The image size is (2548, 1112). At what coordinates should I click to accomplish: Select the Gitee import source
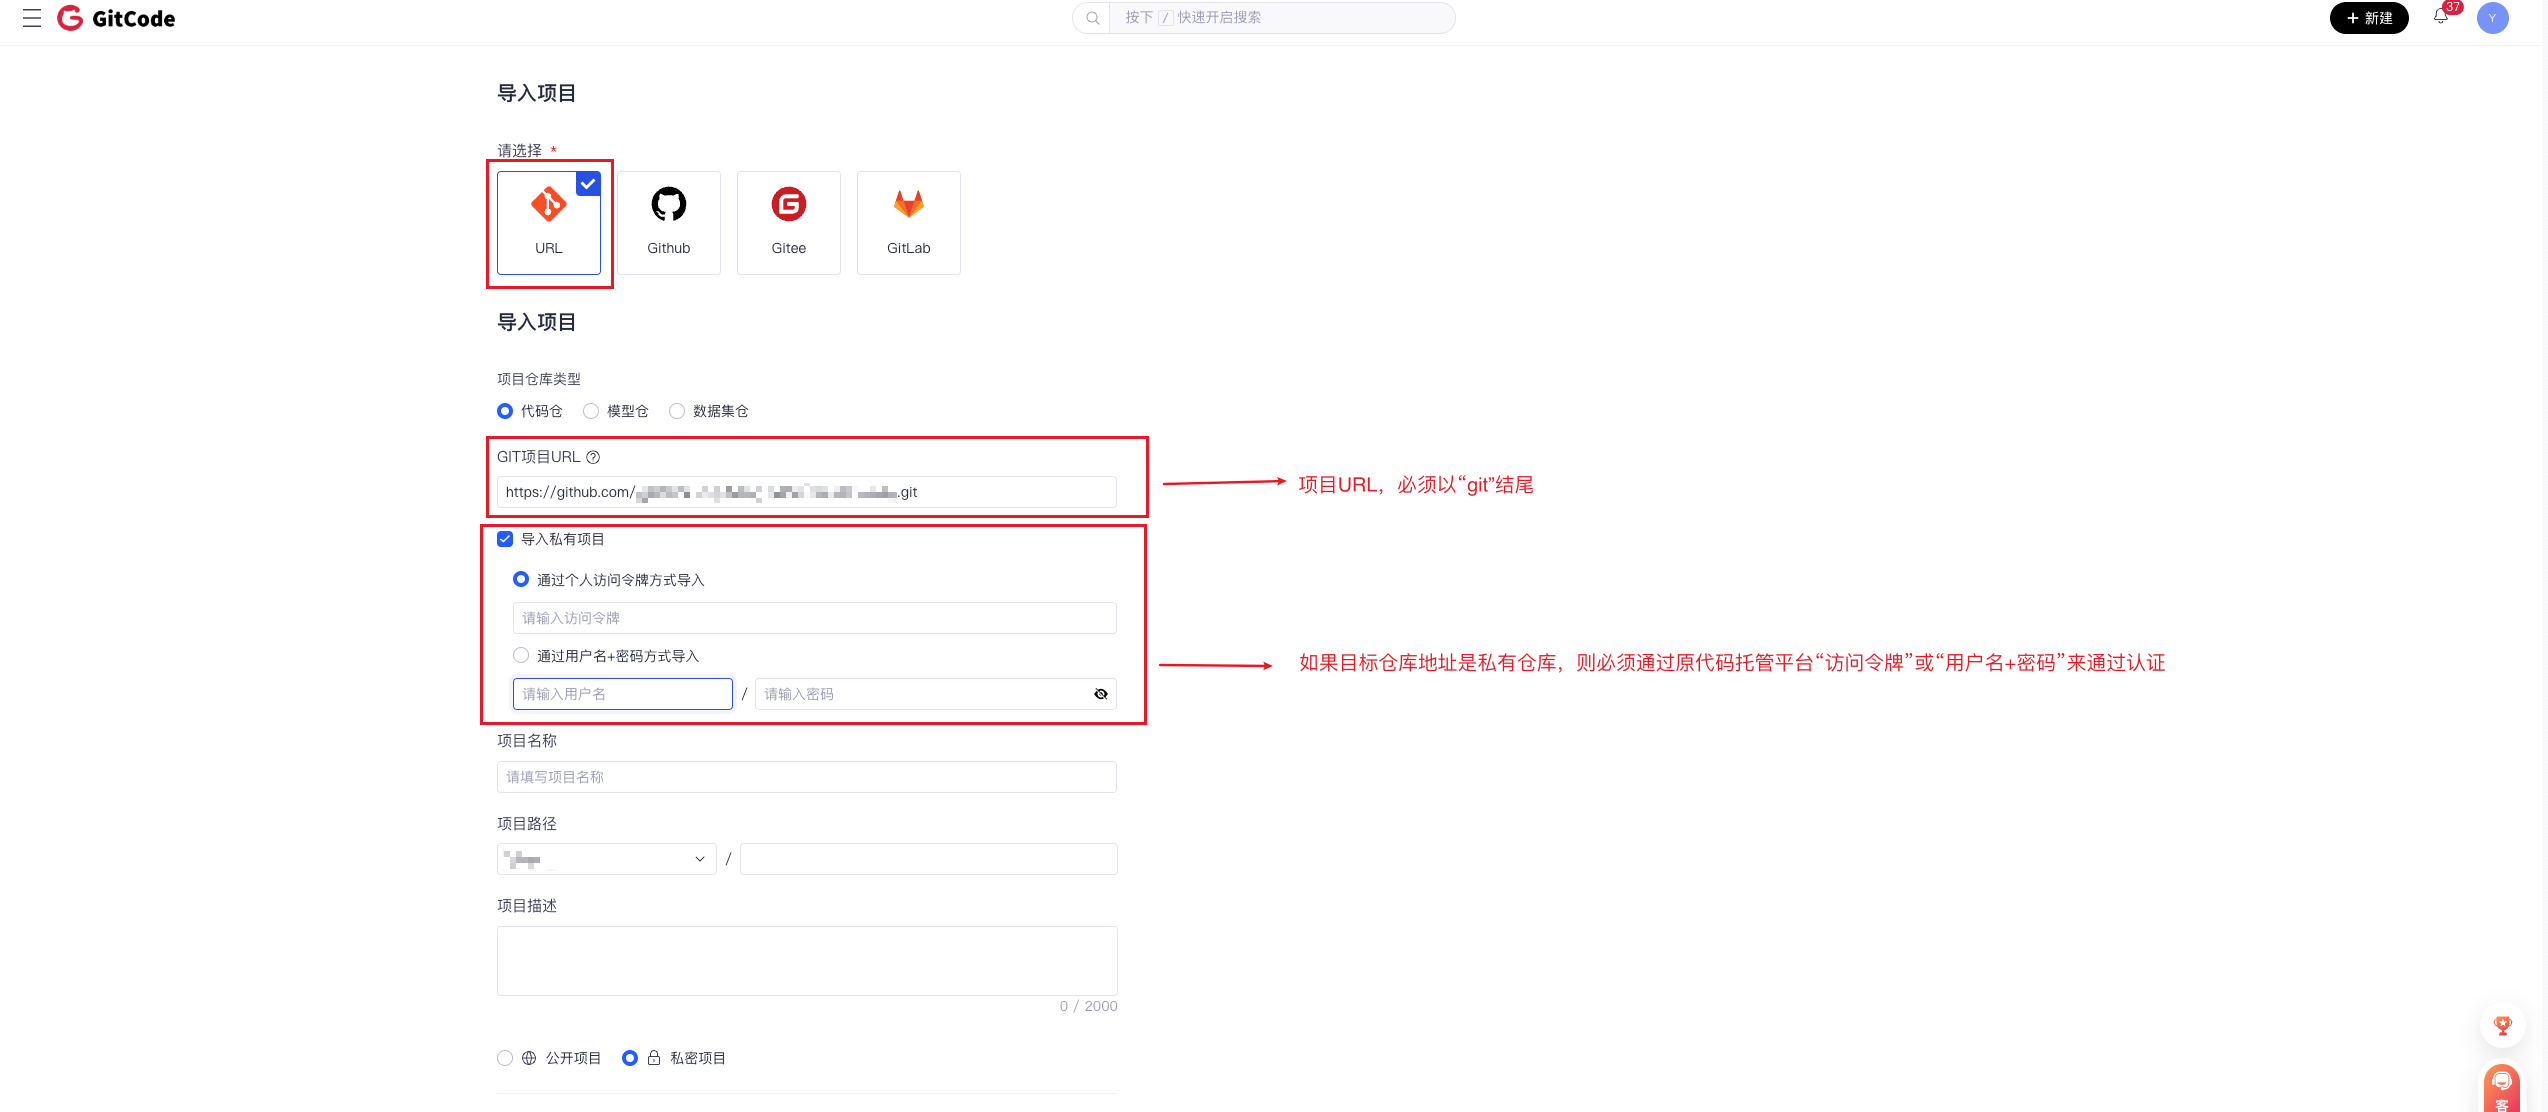click(788, 222)
